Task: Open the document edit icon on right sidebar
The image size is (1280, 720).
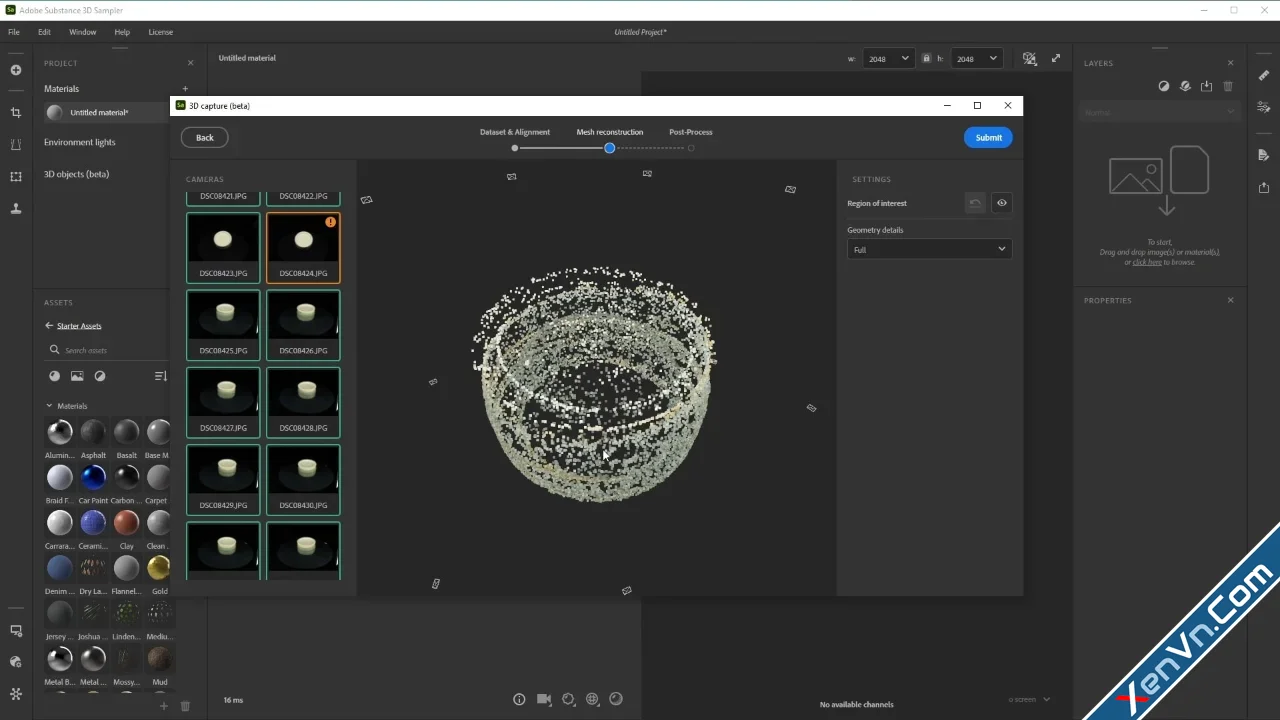Action: coord(1264,155)
